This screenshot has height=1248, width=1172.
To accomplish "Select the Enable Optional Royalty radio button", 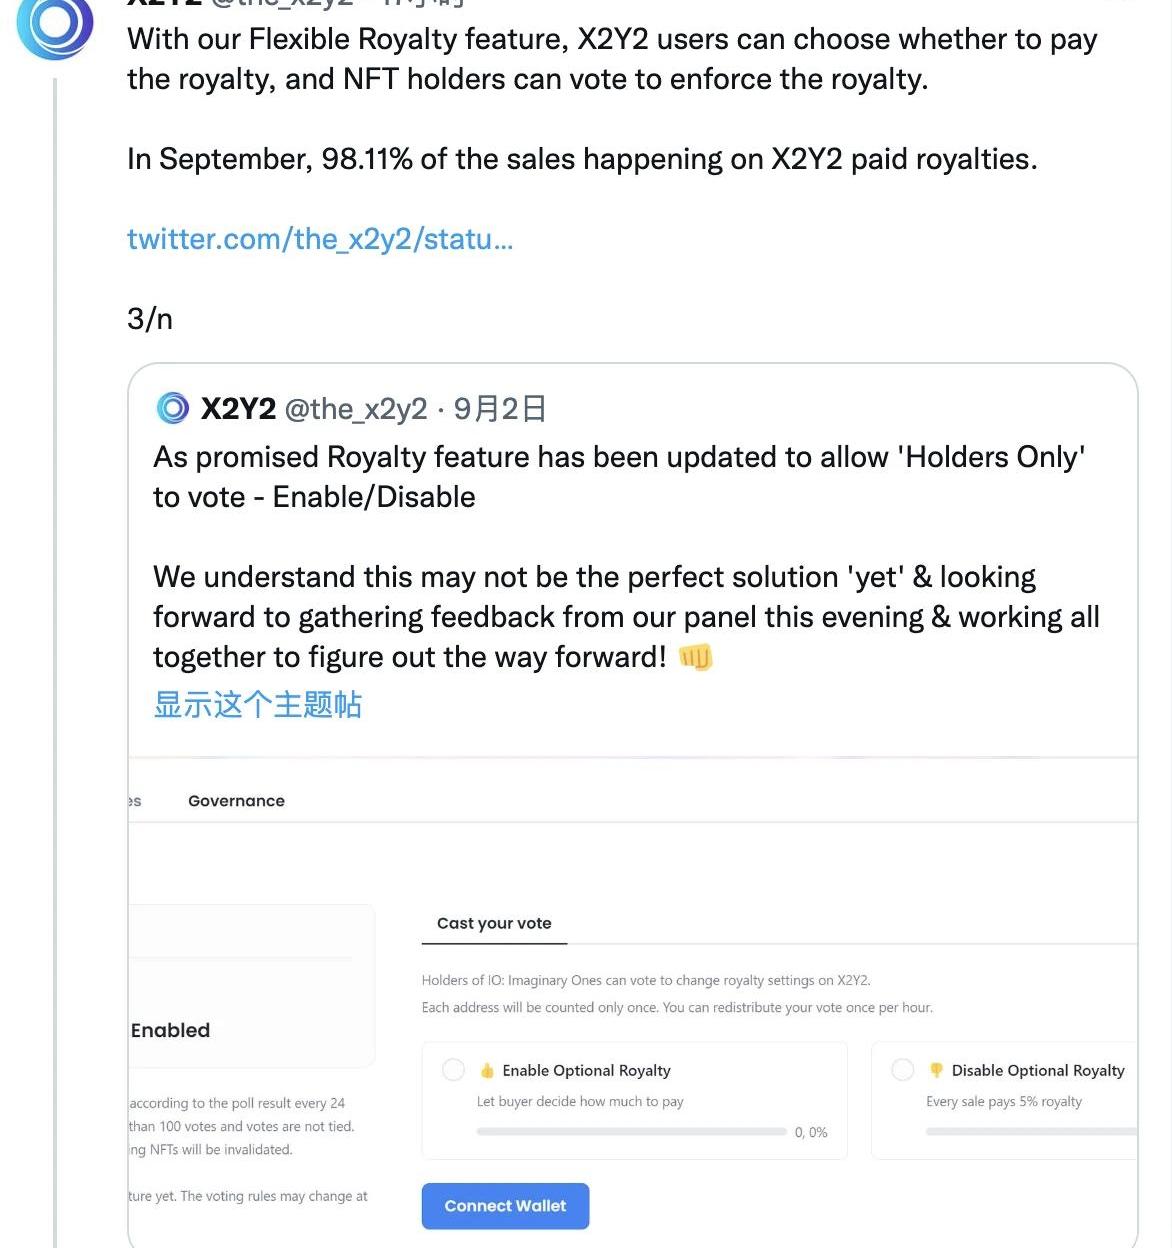I will [453, 1070].
